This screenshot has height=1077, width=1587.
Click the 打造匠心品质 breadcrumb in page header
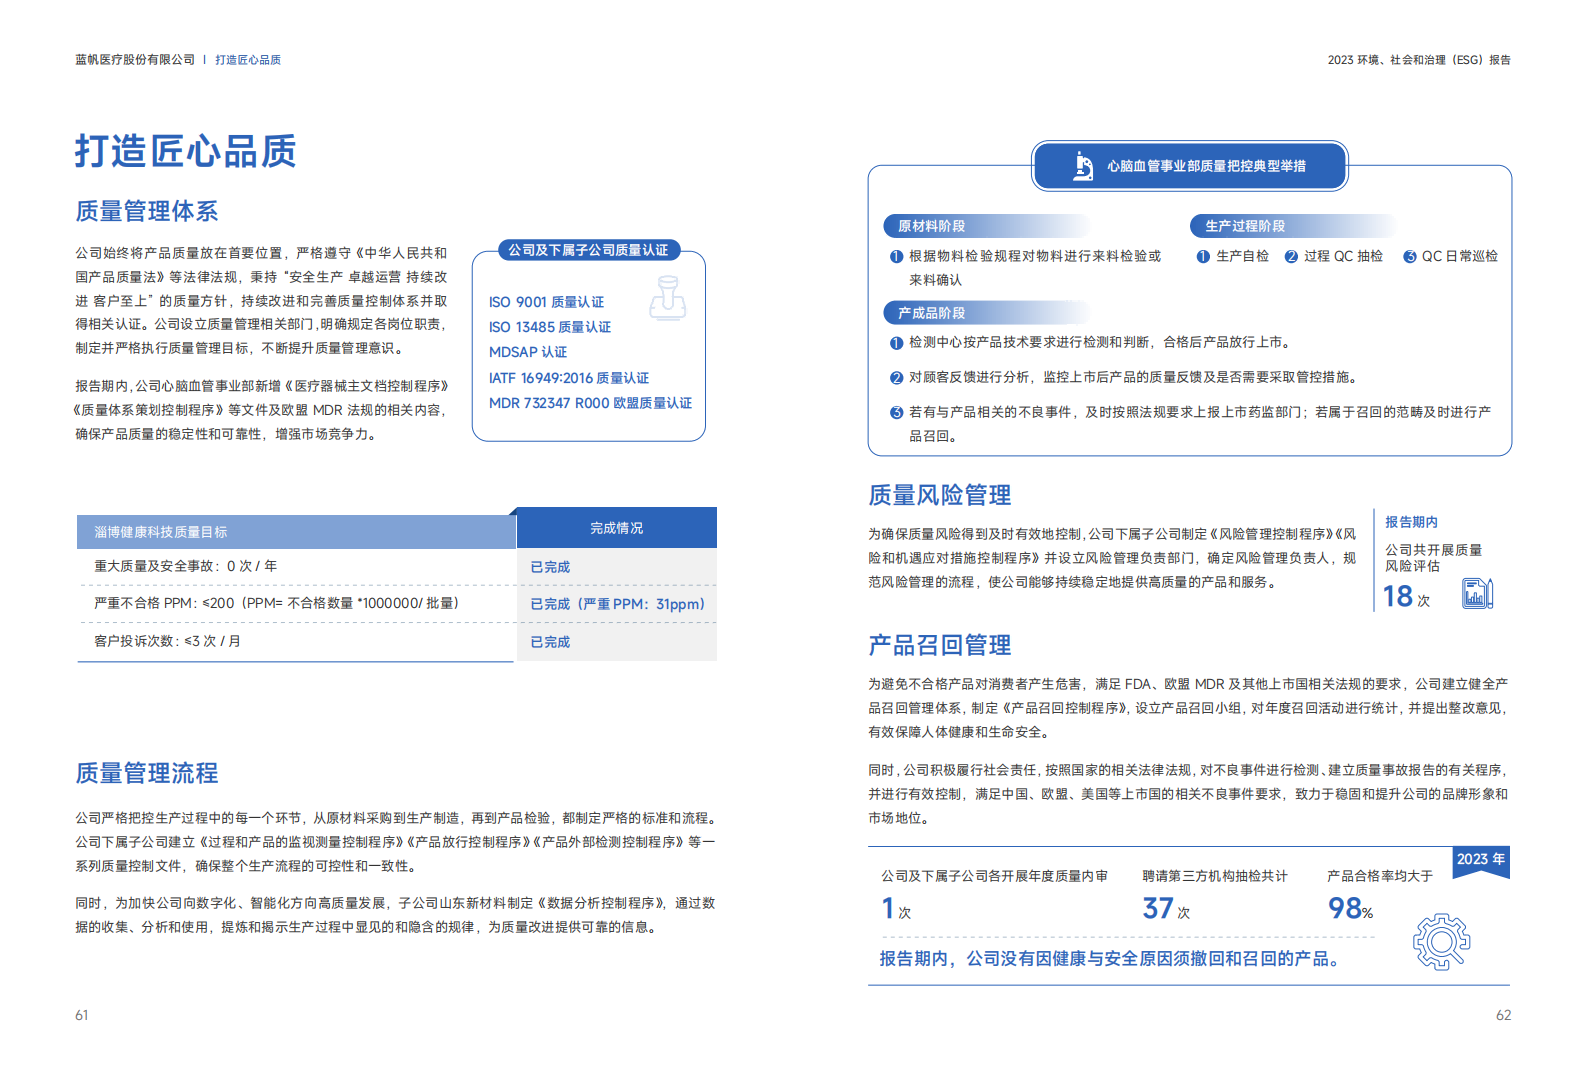tap(248, 60)
